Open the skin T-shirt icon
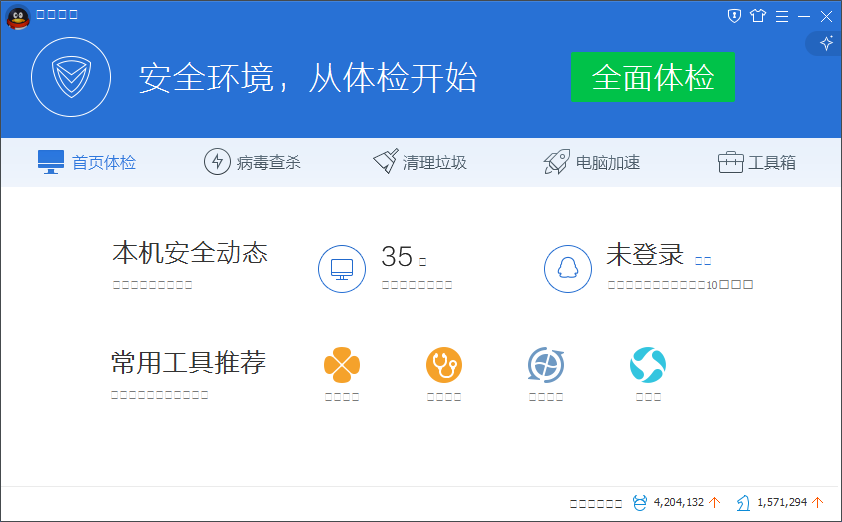Viewport: 842px width, 522px height. pyautogui.click(x=758, y=16)
